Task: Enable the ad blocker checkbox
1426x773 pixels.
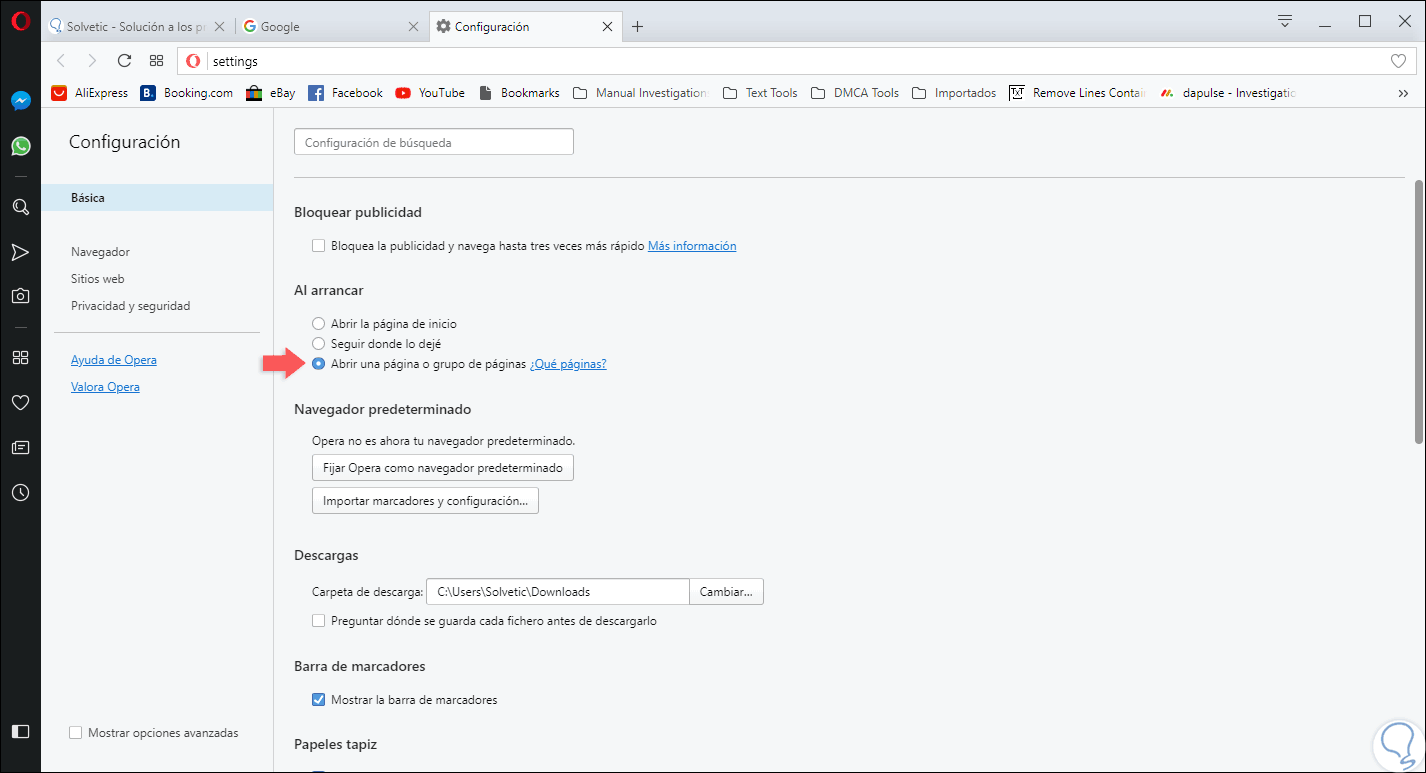Action: (x=319, y=245)
